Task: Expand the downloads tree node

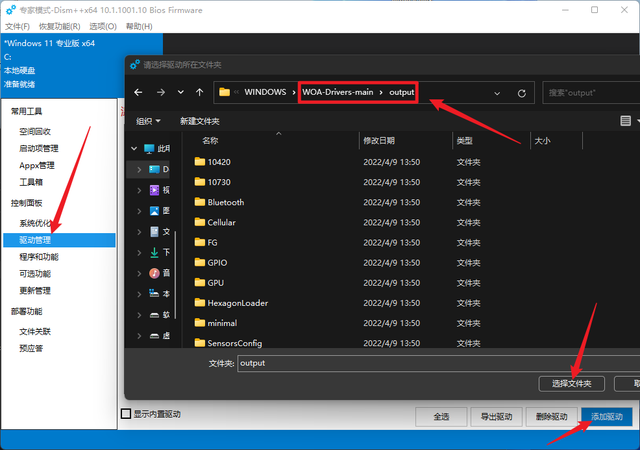Action: 139,252
